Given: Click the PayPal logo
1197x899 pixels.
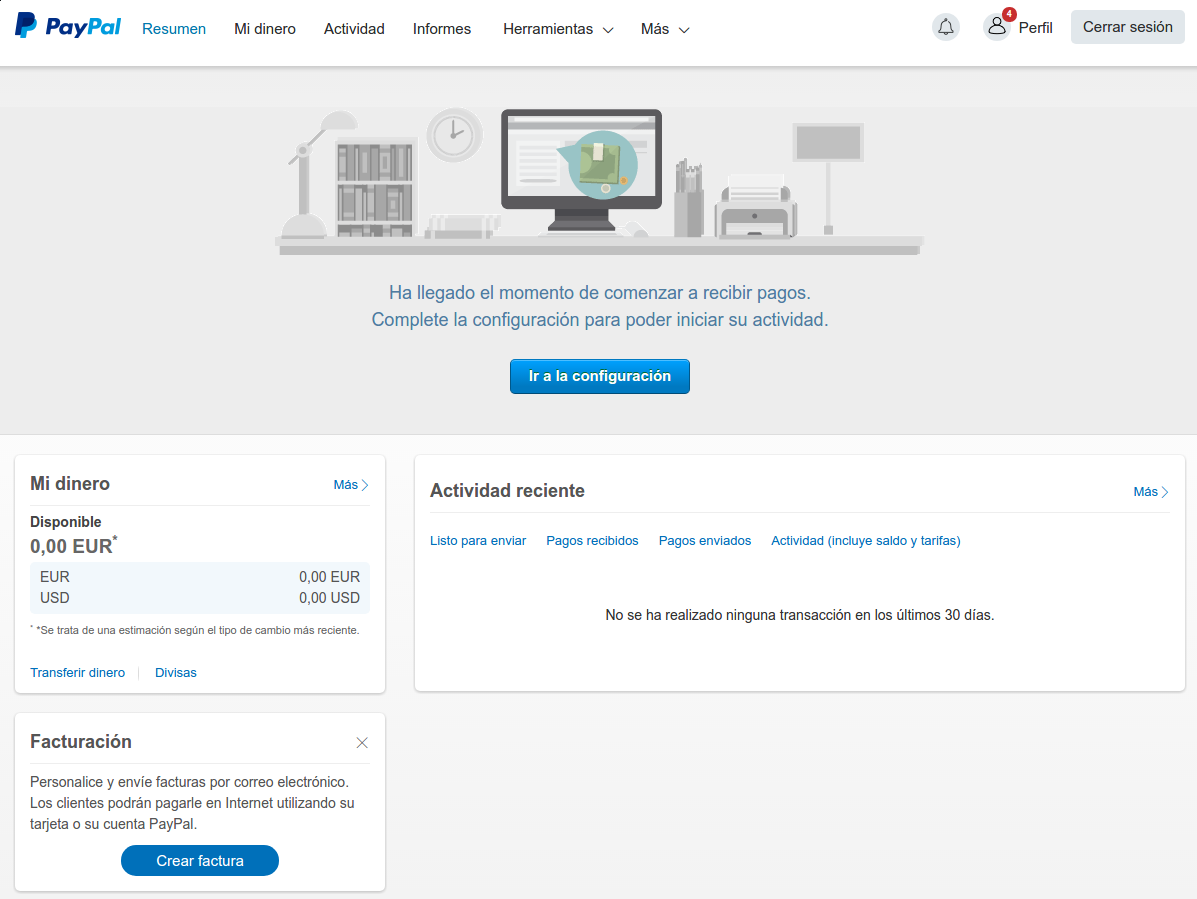Looking at the screenshot, I should (x=68, y=26).
